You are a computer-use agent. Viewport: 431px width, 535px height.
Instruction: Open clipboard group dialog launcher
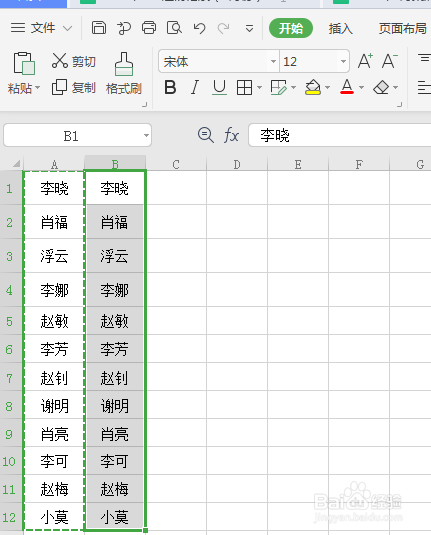145,104
